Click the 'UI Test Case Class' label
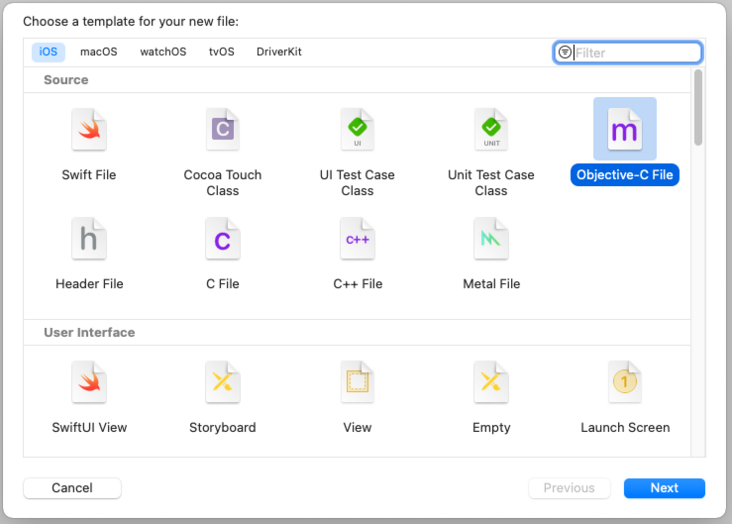 pos(357,183)
